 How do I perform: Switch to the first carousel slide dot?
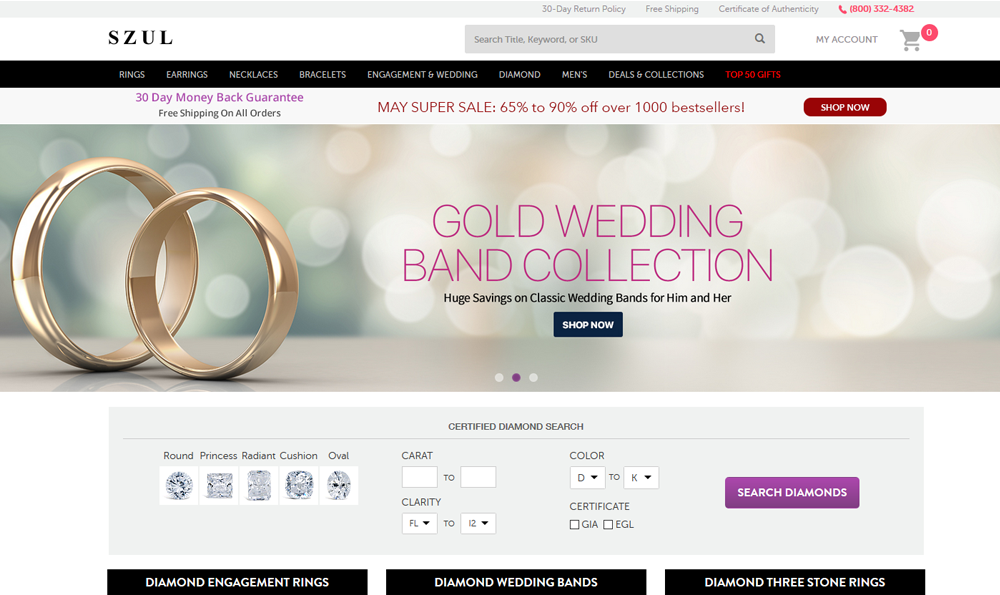[499, 378]
